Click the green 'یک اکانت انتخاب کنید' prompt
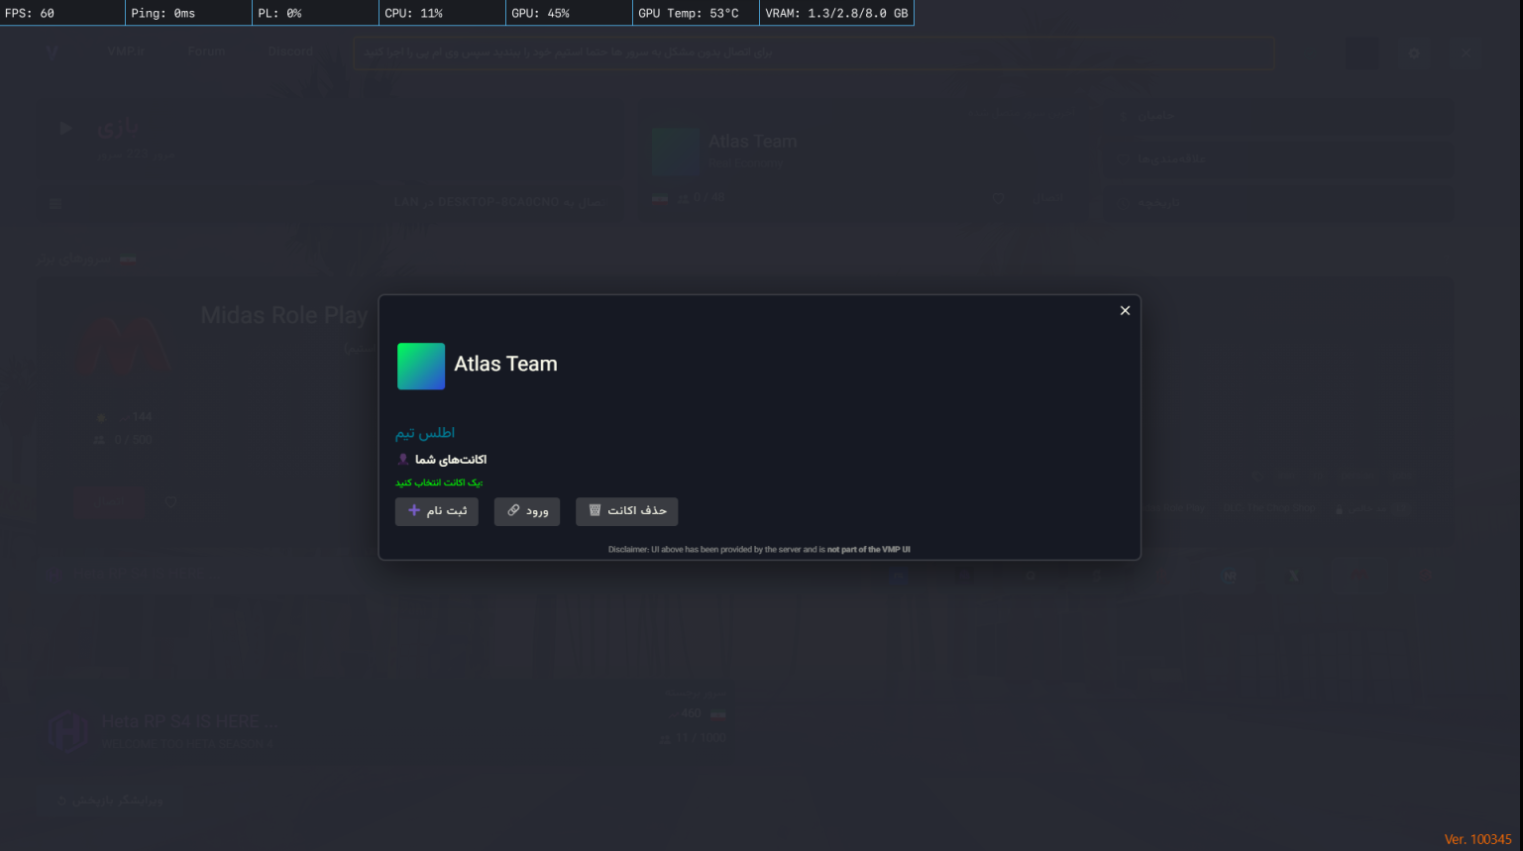Screen dimensions: 1523x851 (x=438, y=482)
